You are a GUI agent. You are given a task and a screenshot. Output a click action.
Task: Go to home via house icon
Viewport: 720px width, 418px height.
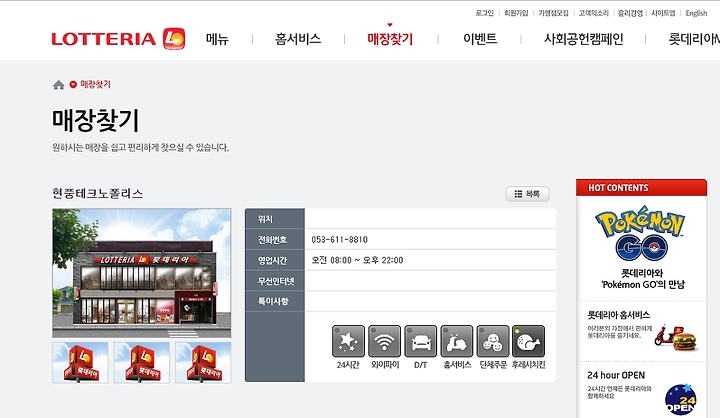[58, 85]
